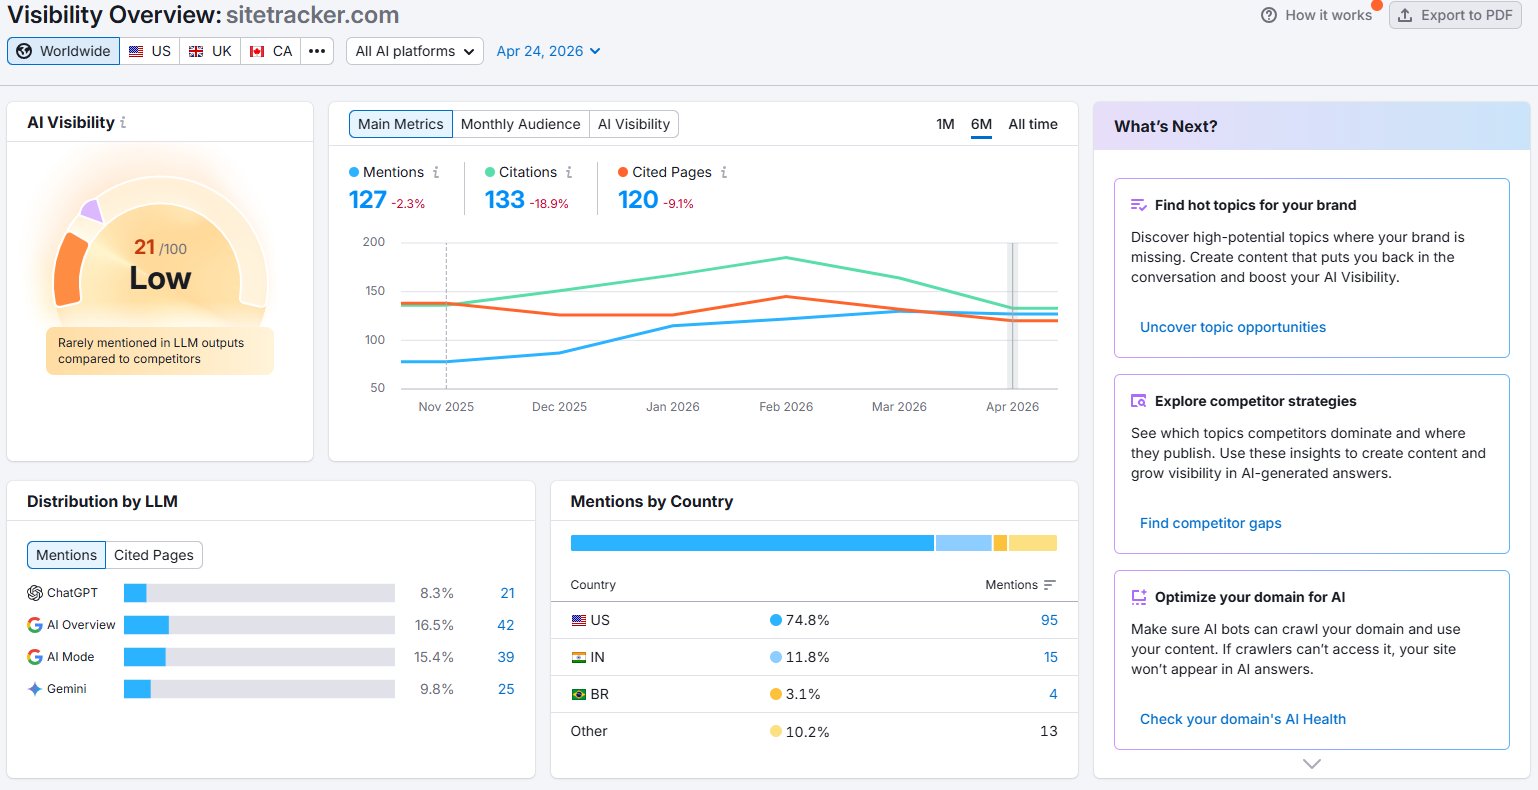Viewport: 1538px width, 790px height.
Task: Click Export to PDF button
Action: tap(1455, 15)
